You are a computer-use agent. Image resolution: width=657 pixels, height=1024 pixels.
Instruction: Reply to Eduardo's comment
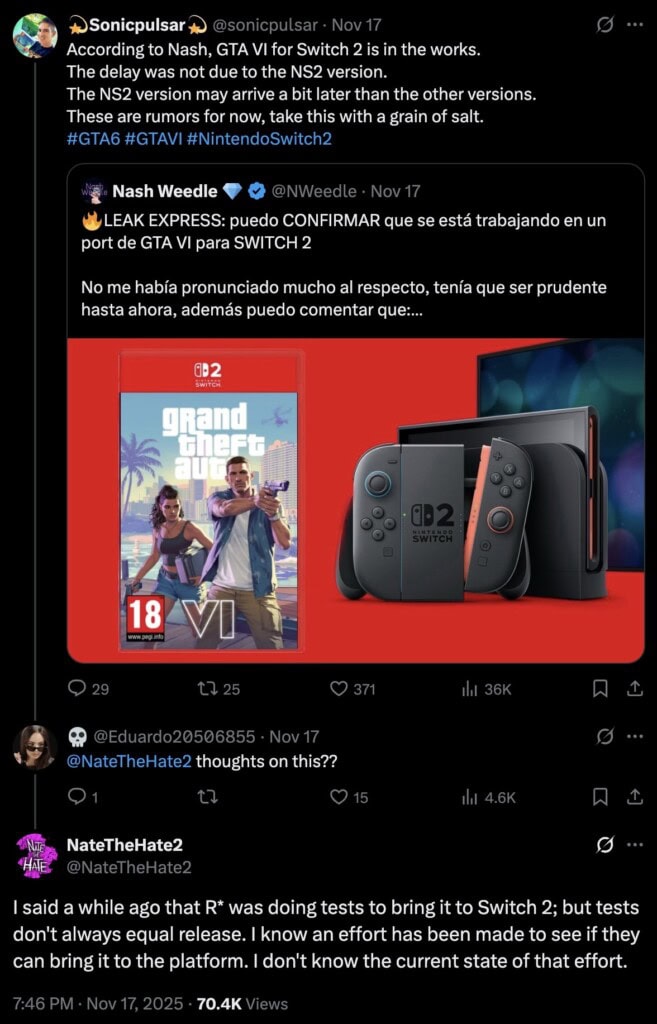(x=77, y=797)
